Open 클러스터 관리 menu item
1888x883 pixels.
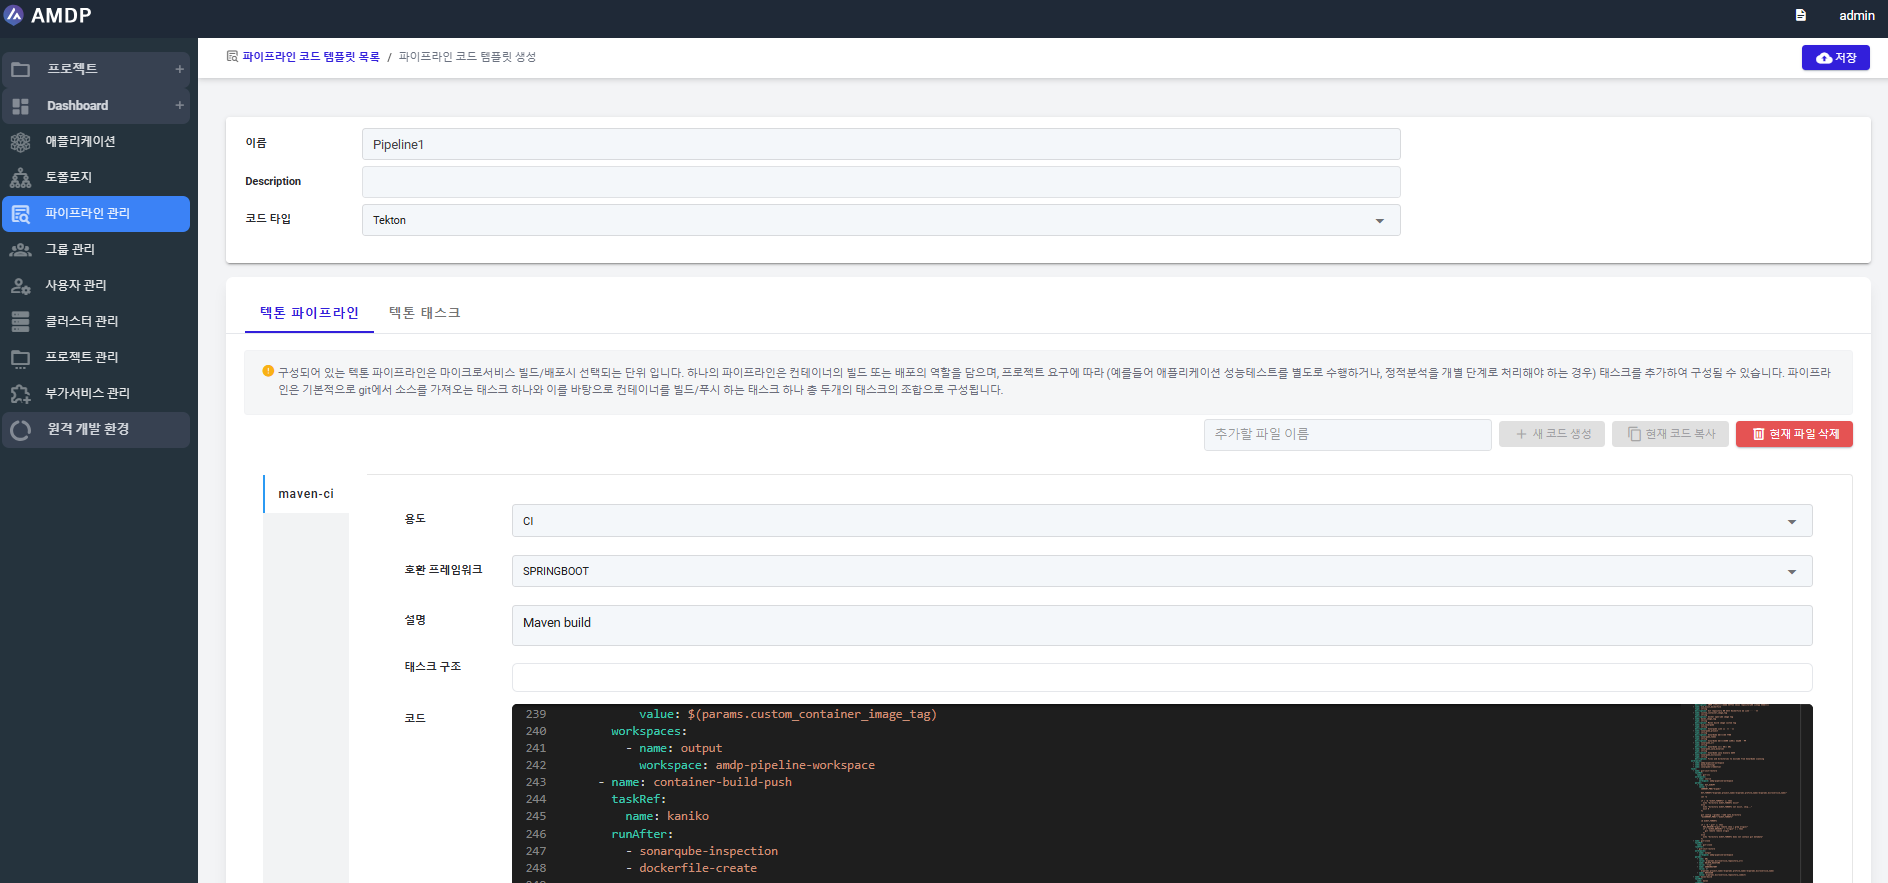[96, 322]
